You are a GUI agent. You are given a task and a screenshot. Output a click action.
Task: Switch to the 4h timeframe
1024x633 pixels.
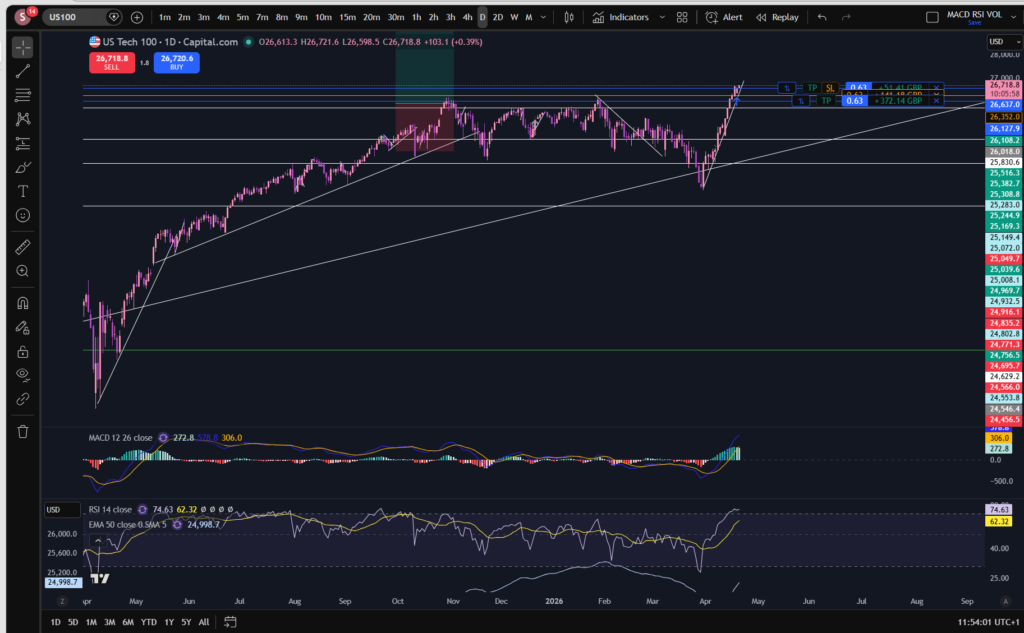point(467,18)
